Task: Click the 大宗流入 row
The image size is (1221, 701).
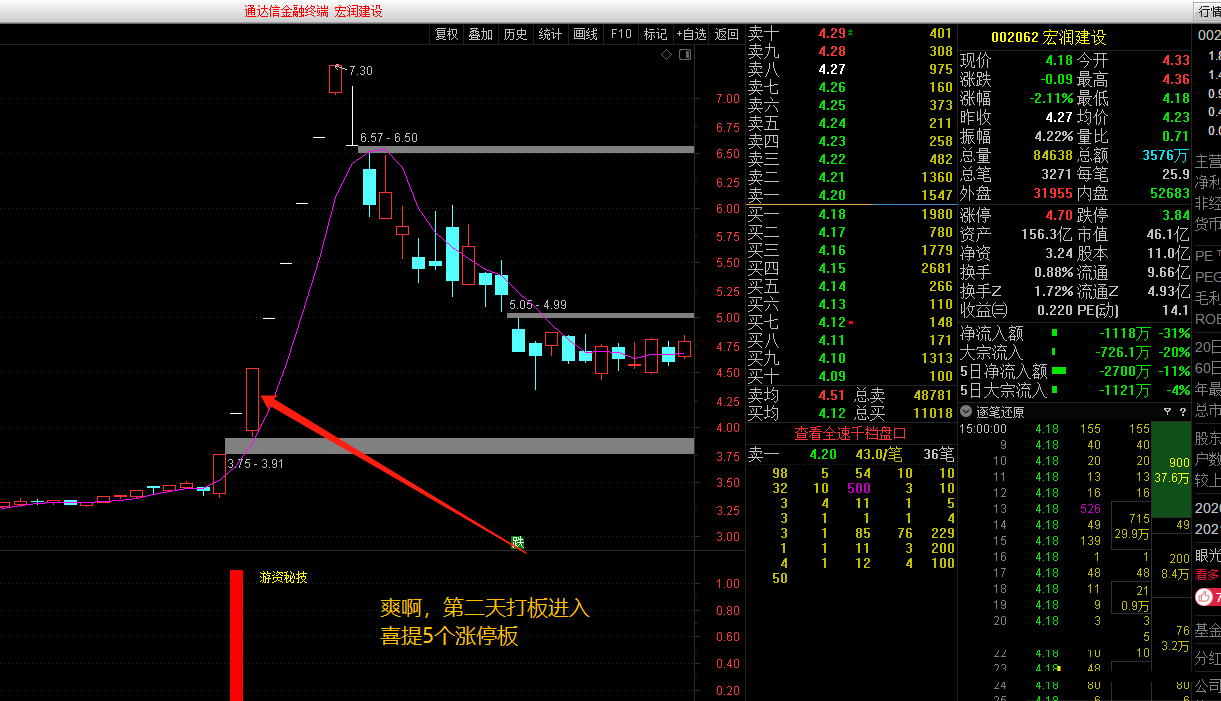Action: (x=1075, y=352)
